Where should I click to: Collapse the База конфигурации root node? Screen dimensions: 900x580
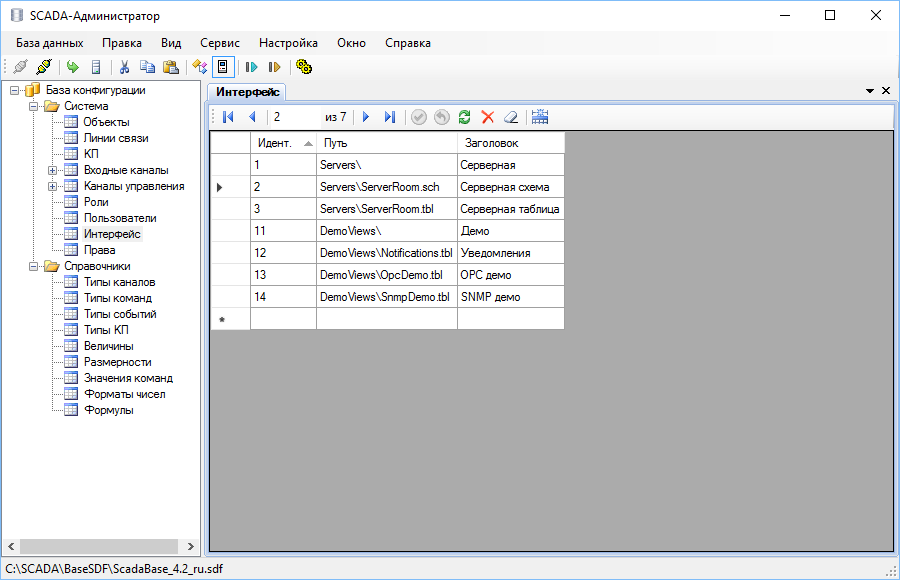click(15, 90)
